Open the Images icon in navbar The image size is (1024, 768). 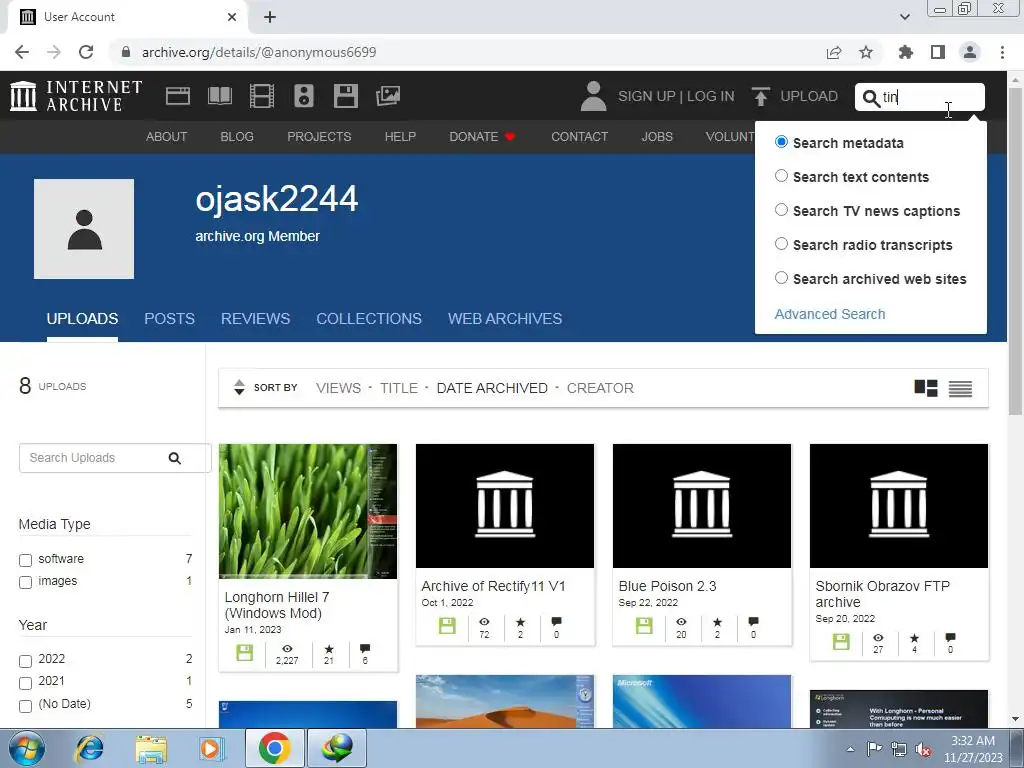388,96
